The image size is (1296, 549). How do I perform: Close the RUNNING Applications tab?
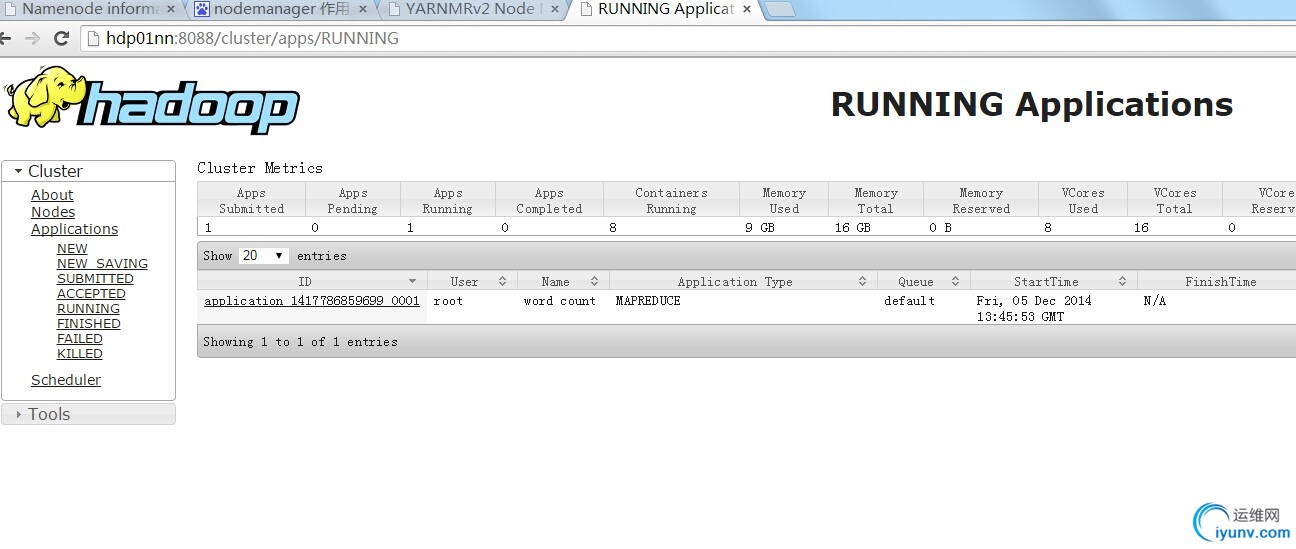coord(746,9)
